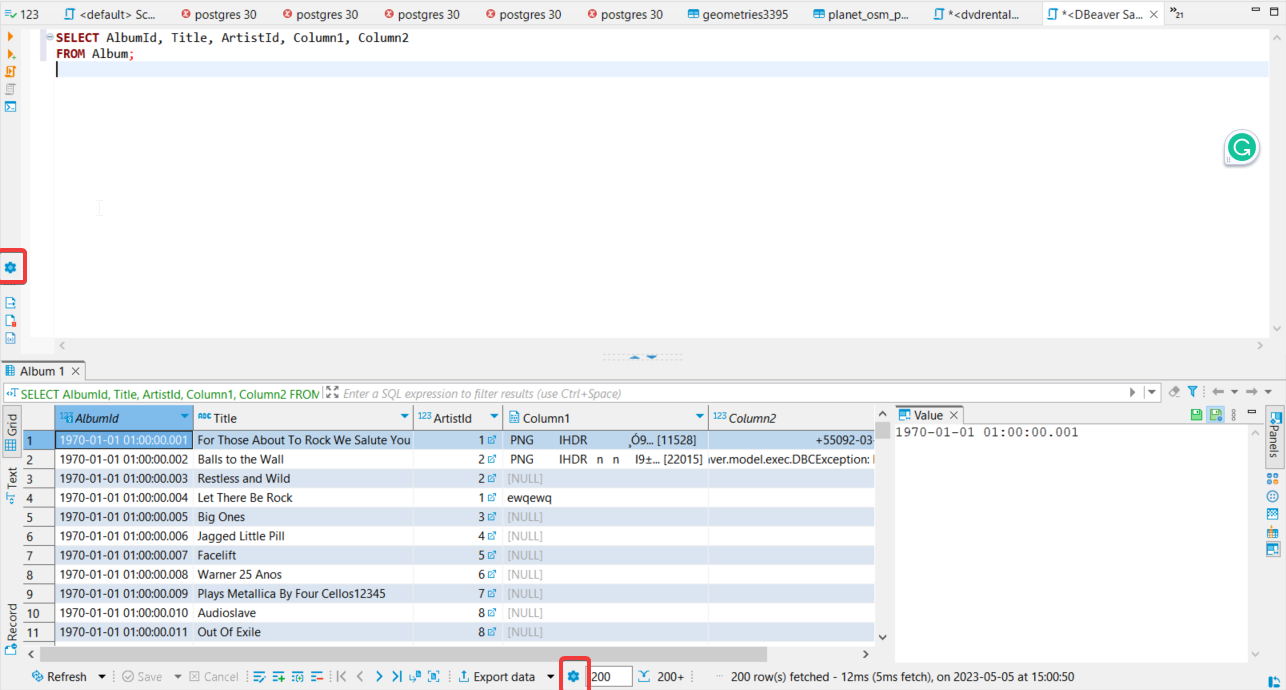Click the Grammarly floating icon
Image resolution: width=1286 pixels, height=690 pixels.
(1242, 148)
